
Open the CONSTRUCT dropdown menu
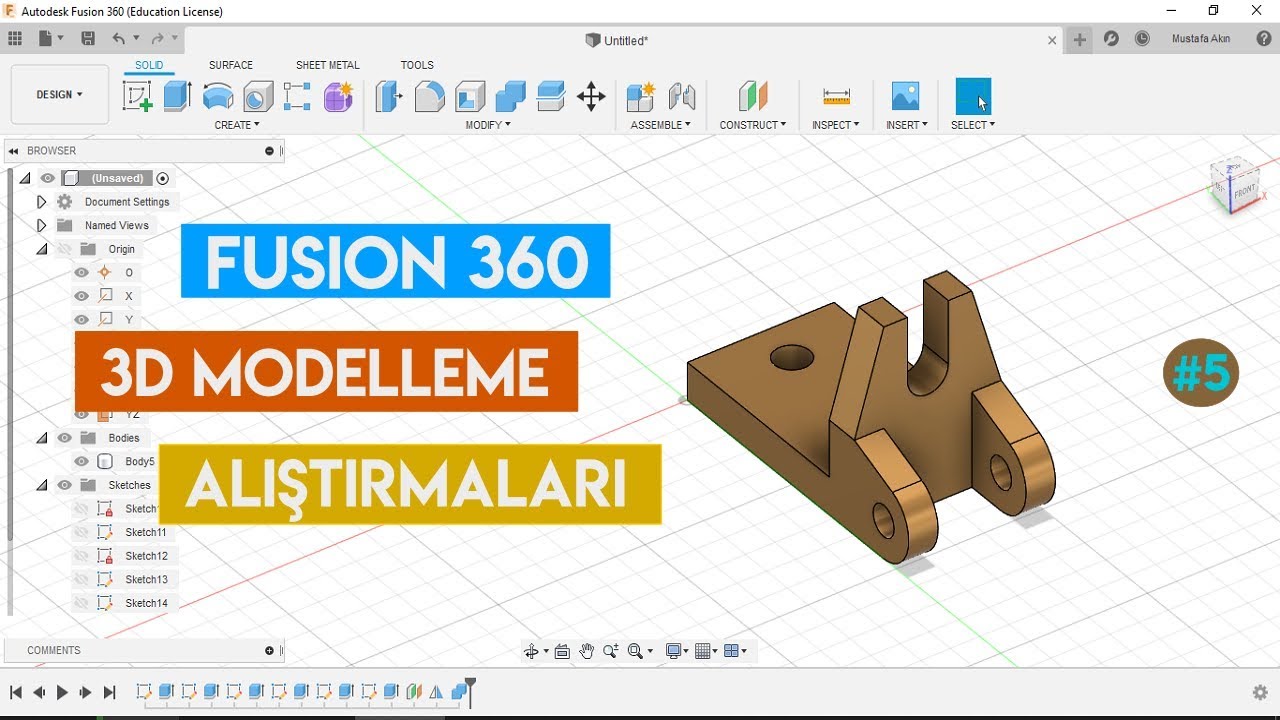pos(753,125)
